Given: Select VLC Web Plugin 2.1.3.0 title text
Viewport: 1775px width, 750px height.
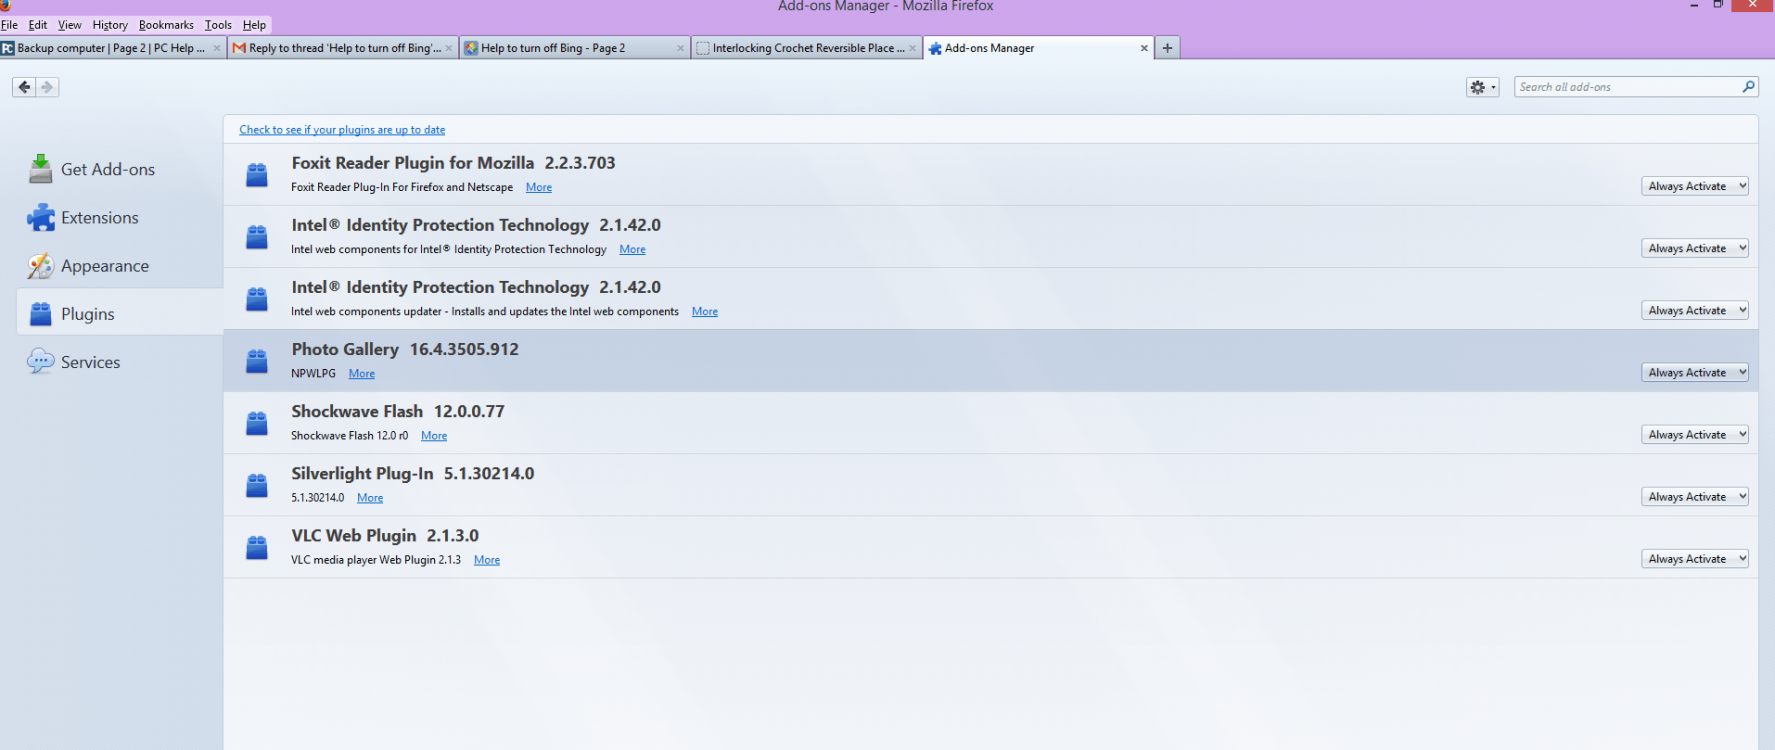Looking at the screenshot, I should (385, 535).
